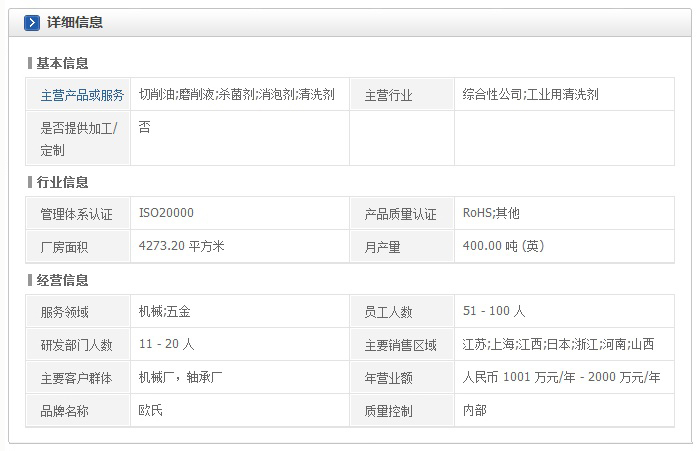The image size is (699, 451).
Task: Click the 51 - 100 人 employee count
Action: point(494,311)
